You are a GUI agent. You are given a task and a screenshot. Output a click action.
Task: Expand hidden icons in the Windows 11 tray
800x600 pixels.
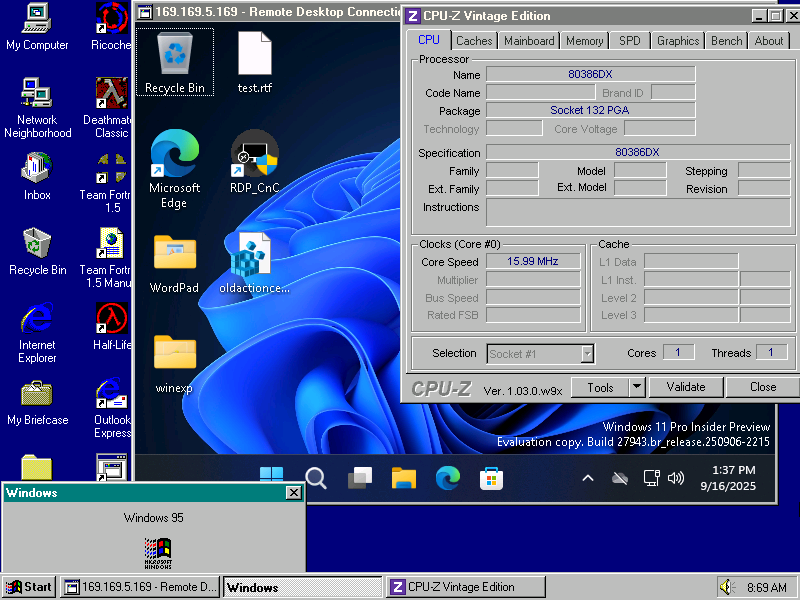point(588,478)
